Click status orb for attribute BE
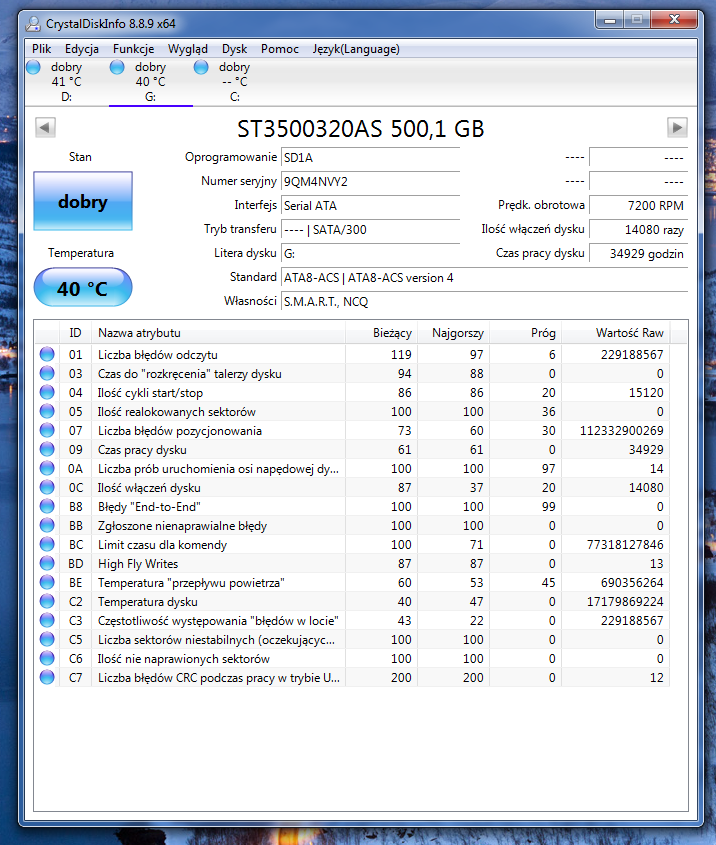 (x=47, y=582)
